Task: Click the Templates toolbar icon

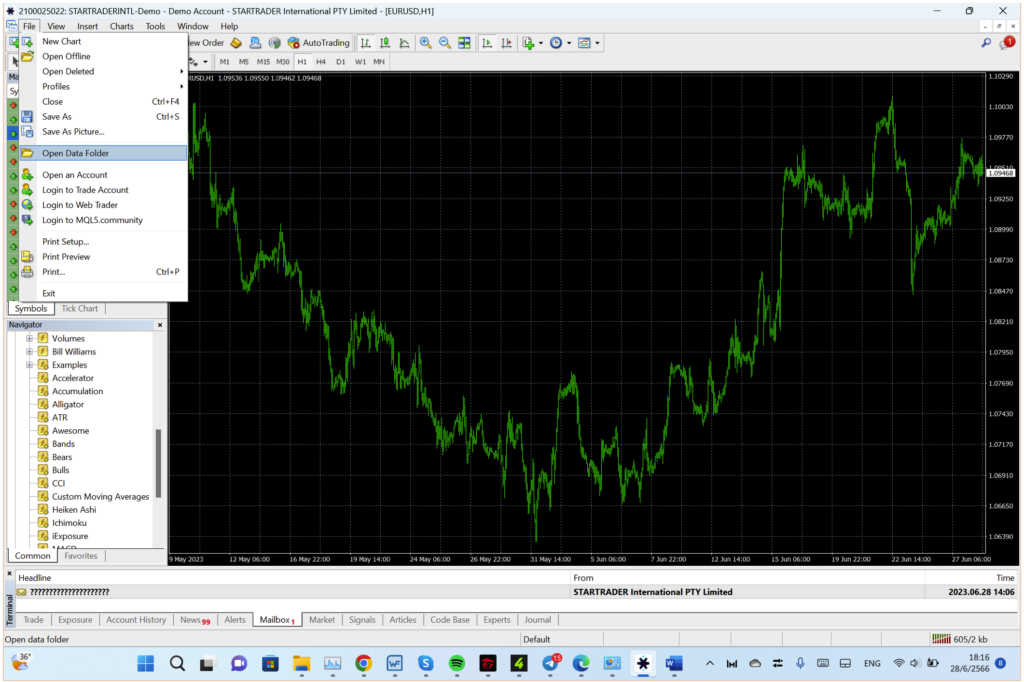Action: (584, 43)
